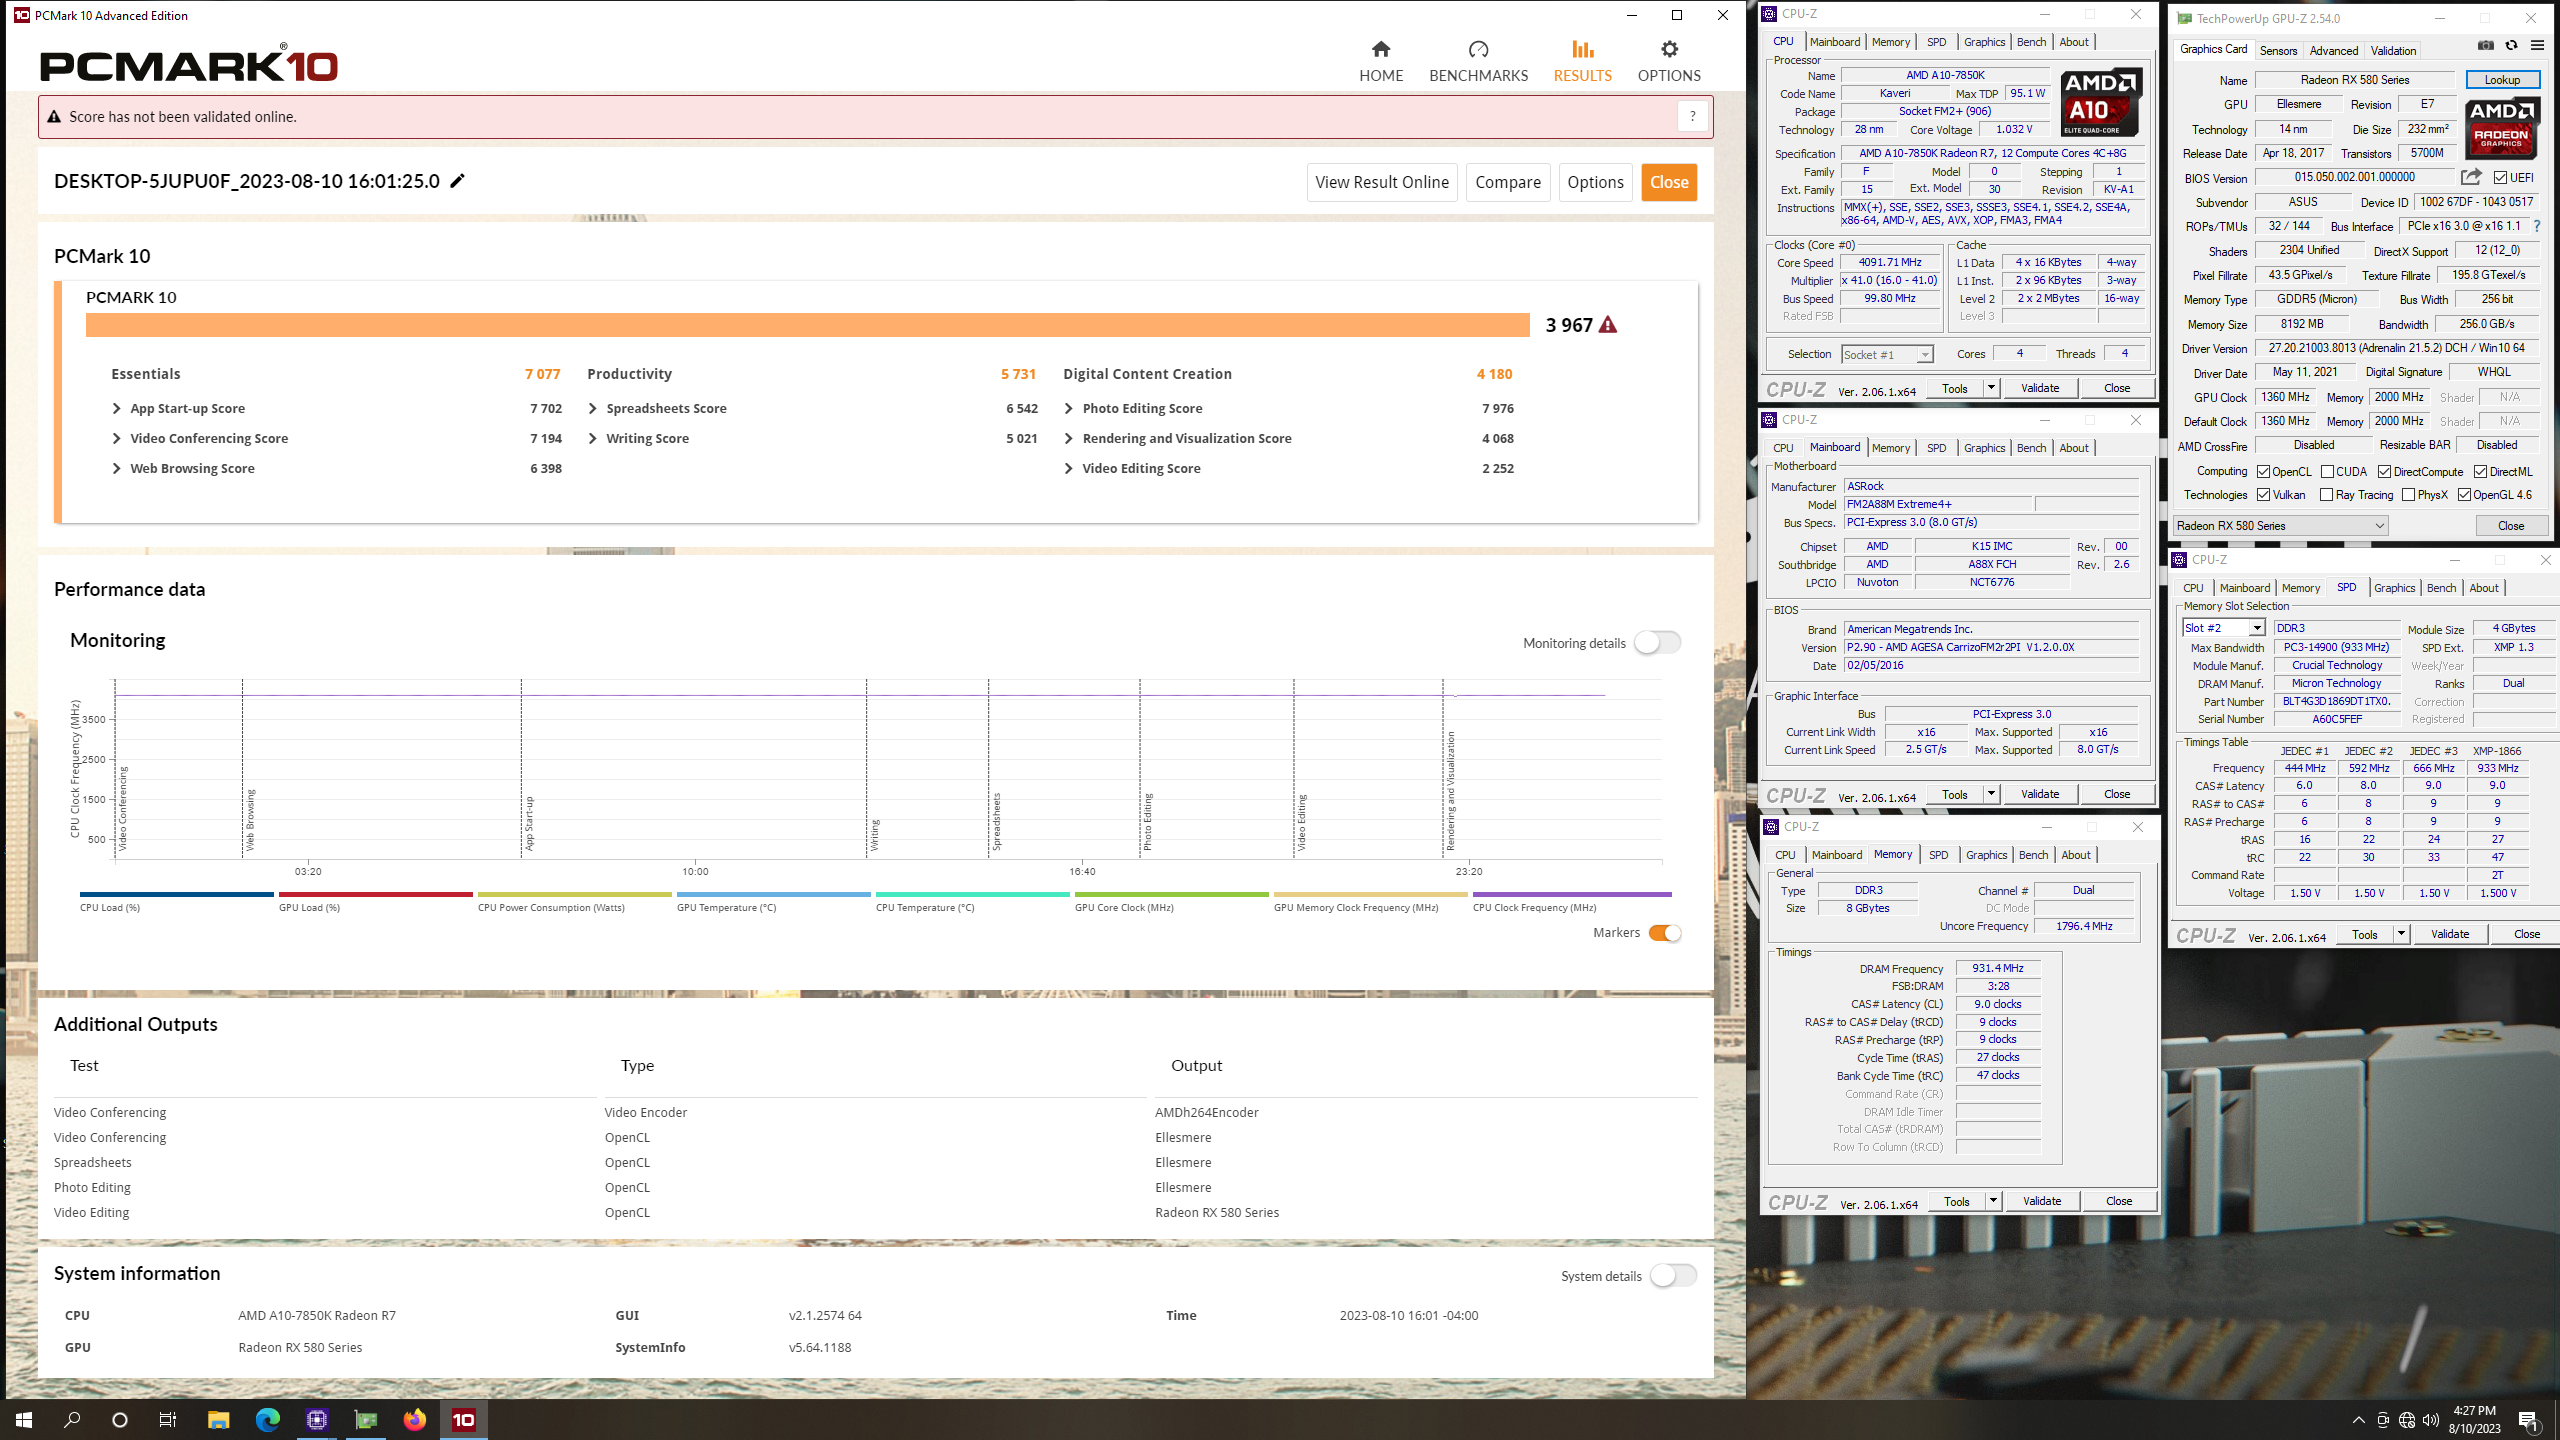Click the Compare button

tap(1508, 182)
